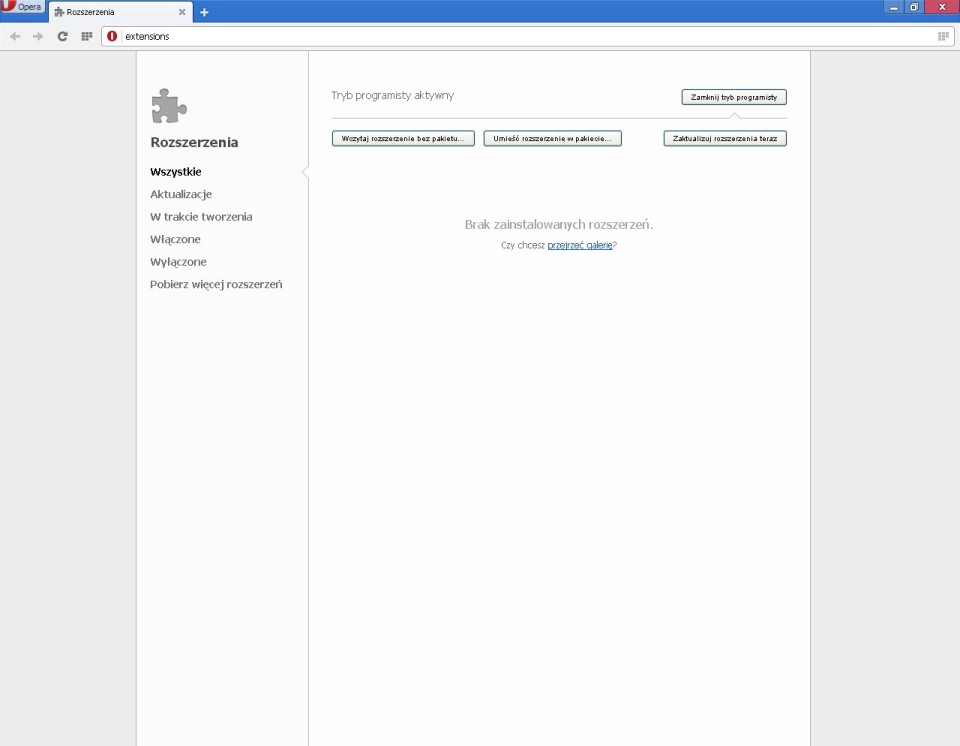Image resolution: width=960 pixels, height=746 pixels.
Task: Open the Opera main menu button
Action: point(23,7)
